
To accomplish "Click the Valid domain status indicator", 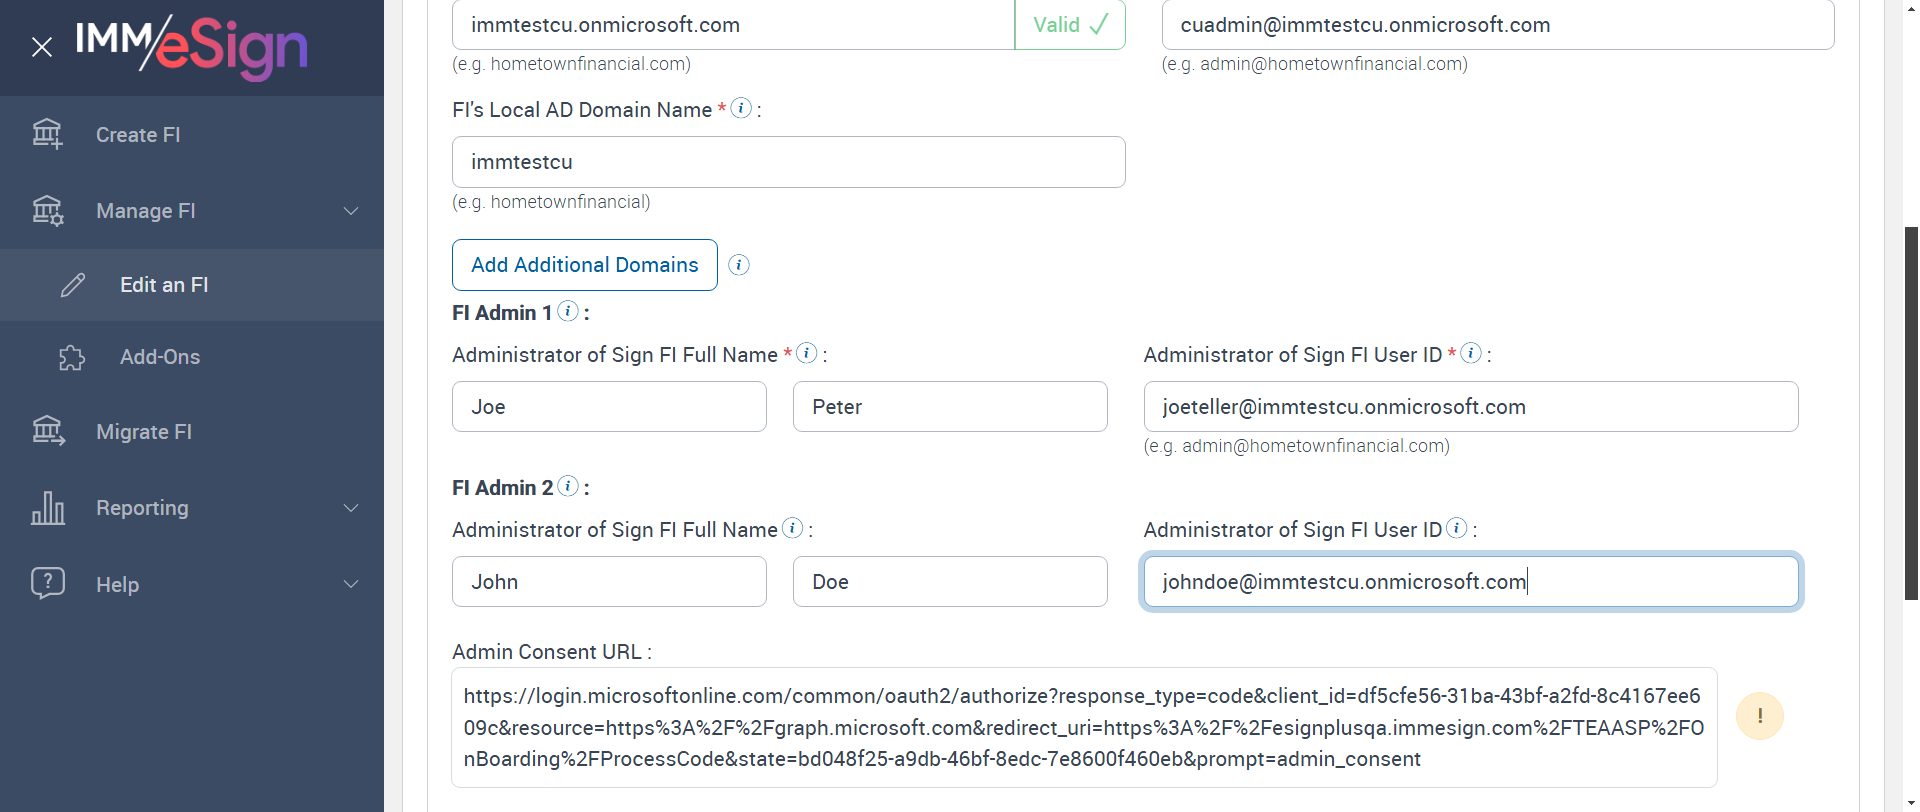I will click(x=1070, y=25).
